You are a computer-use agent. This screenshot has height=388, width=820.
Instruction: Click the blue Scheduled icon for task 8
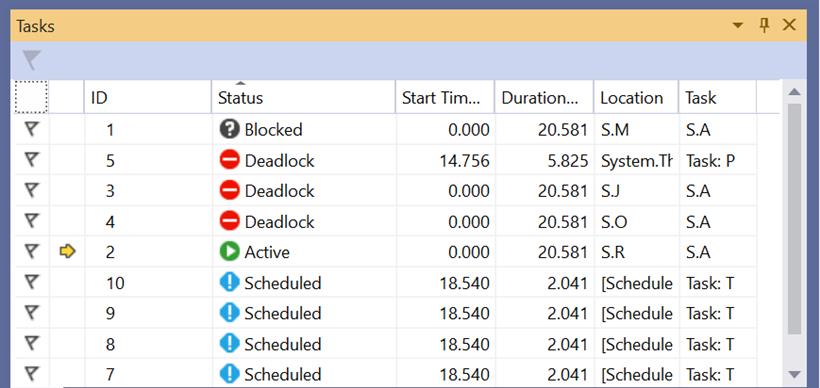(230, 344)
